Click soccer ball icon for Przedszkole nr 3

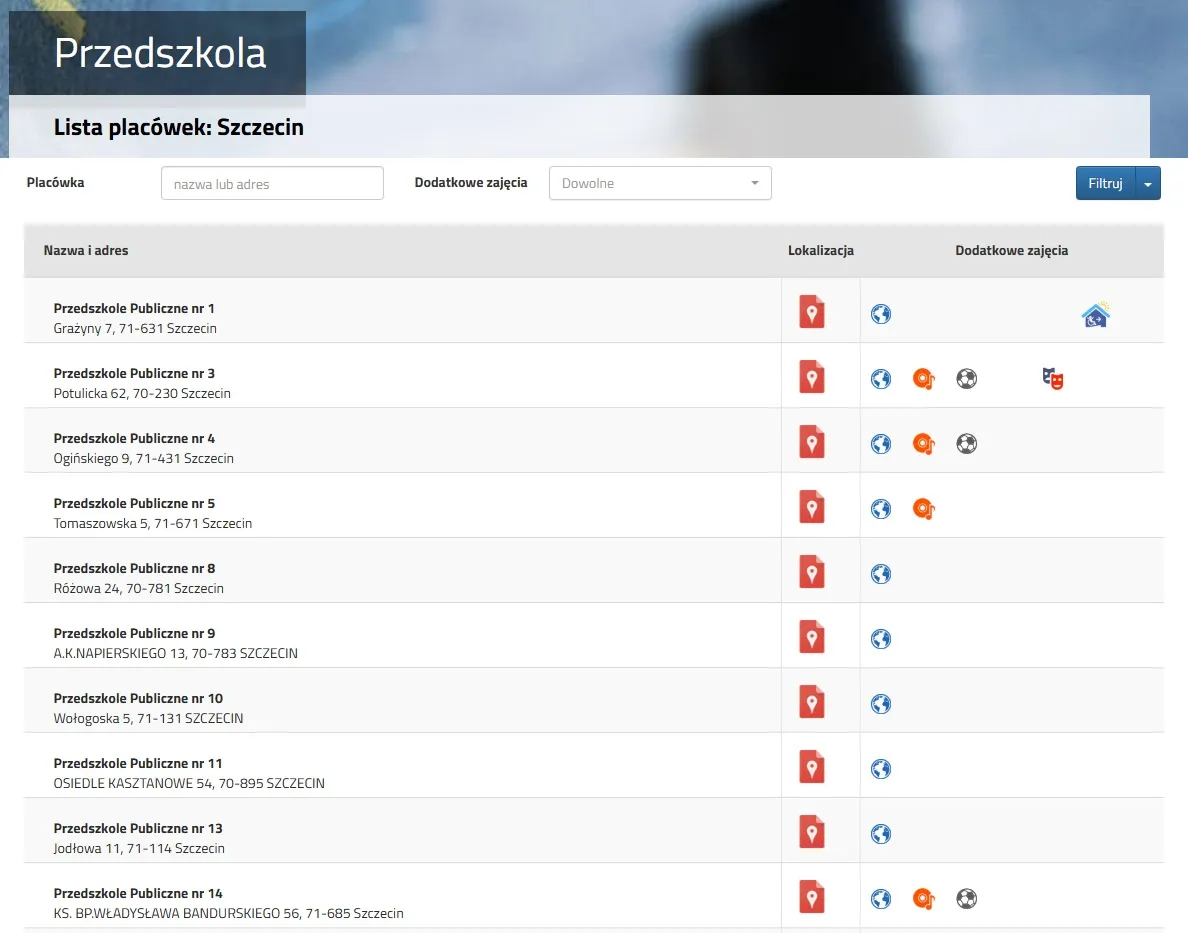click(966, 378)
